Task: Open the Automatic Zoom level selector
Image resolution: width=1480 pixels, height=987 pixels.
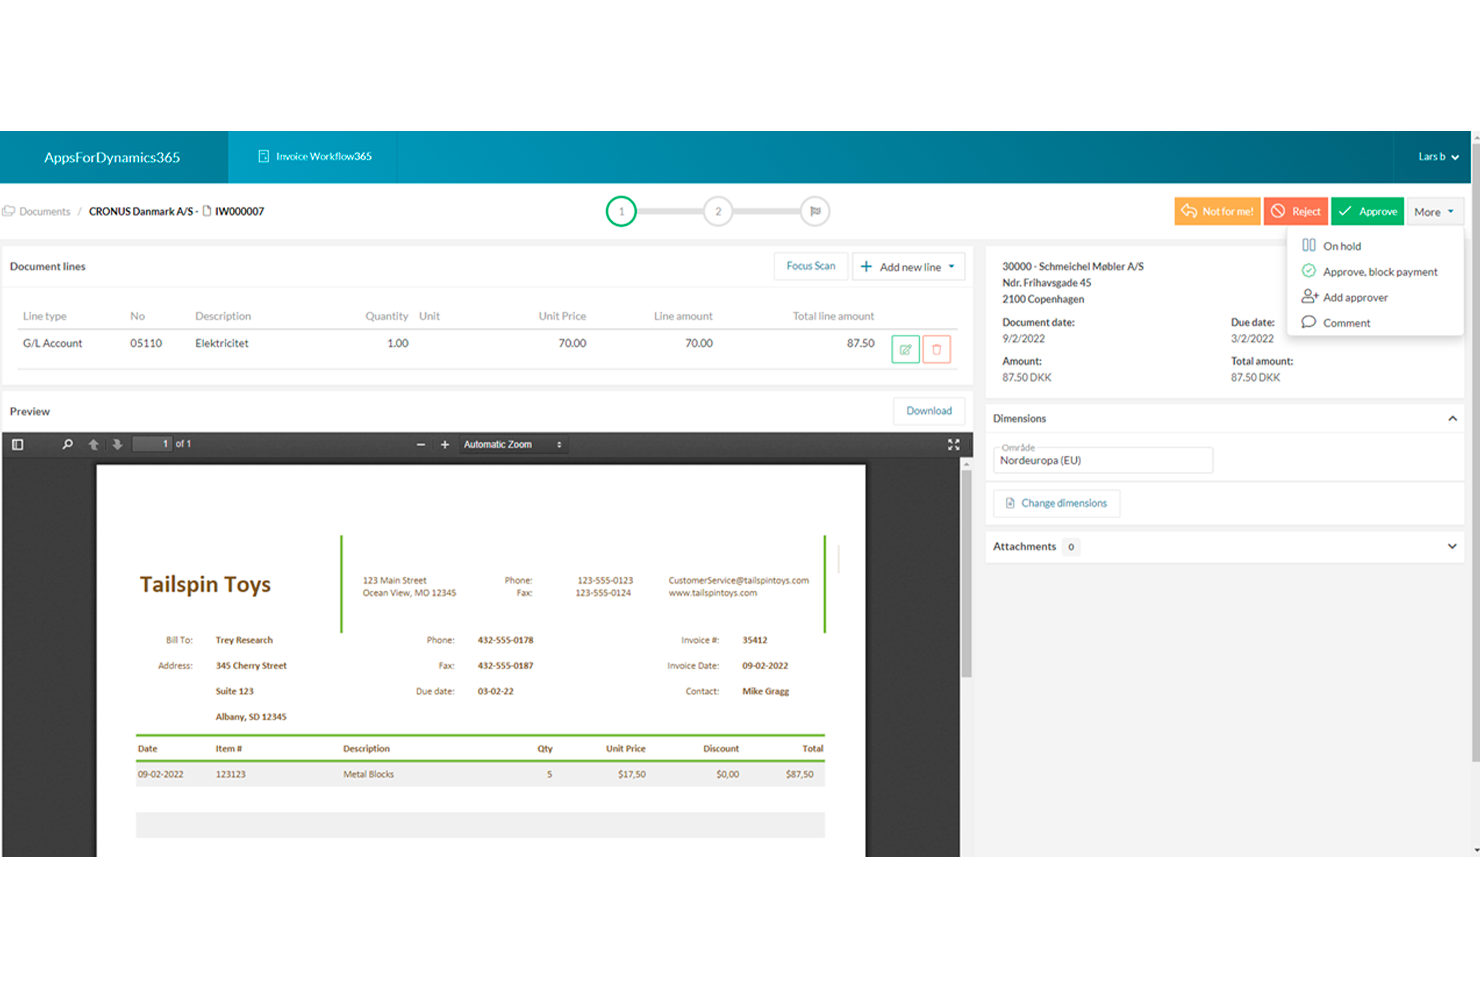Action: (x=513, y=444)
